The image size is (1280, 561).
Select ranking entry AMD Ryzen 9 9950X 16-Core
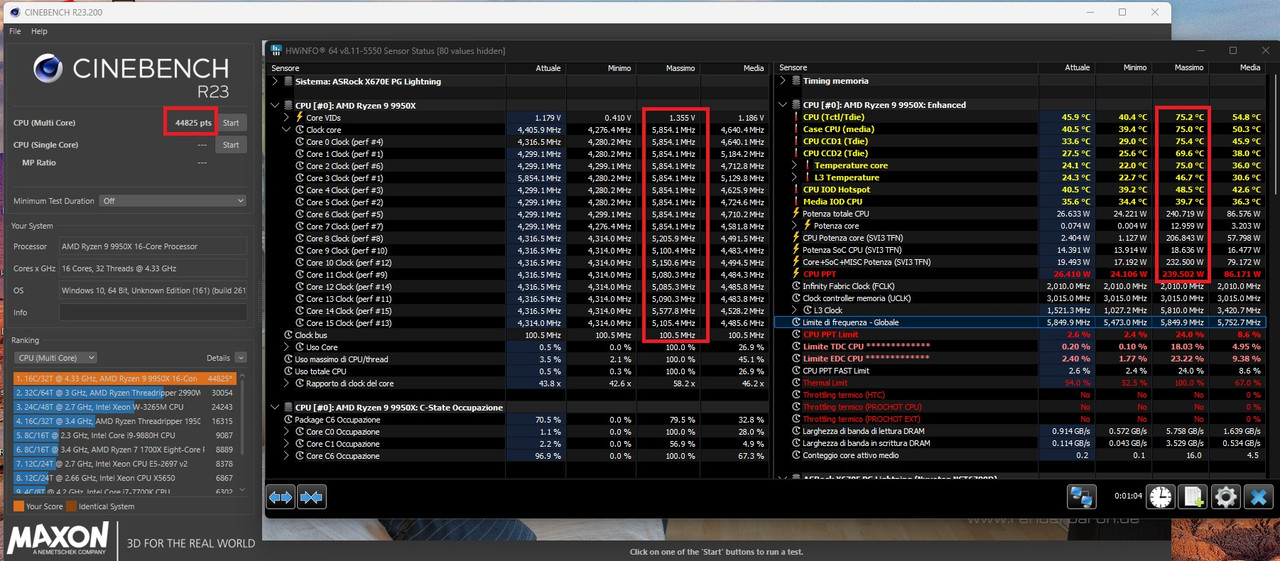coord(125,379)
